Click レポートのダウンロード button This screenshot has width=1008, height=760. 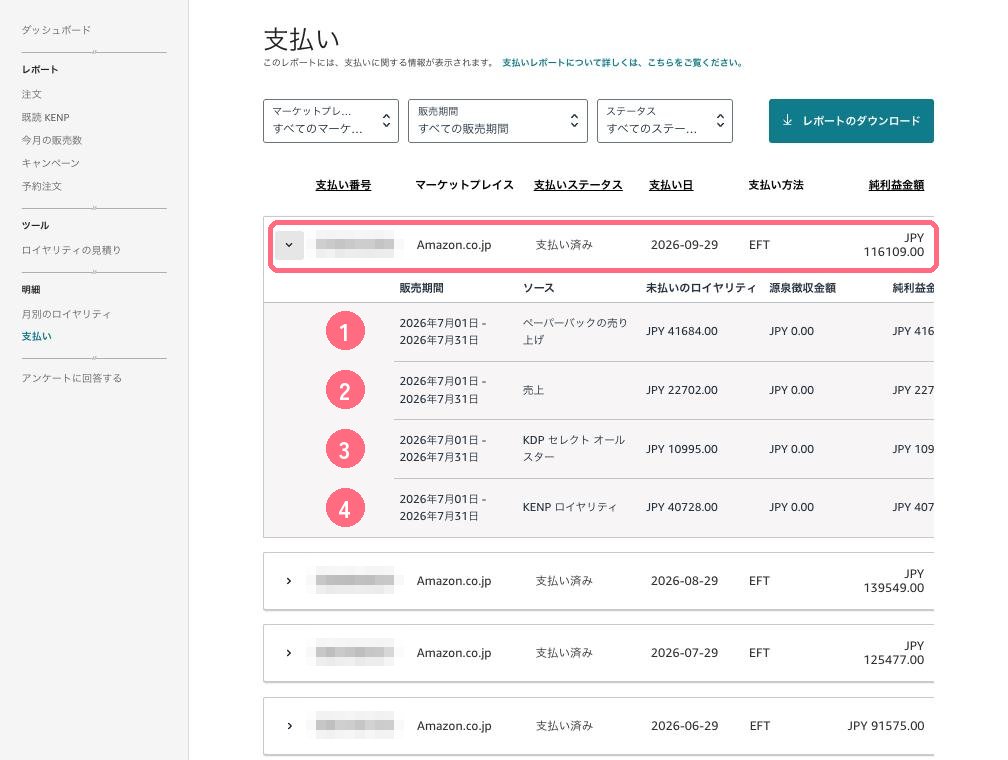[x=851, y=121]
